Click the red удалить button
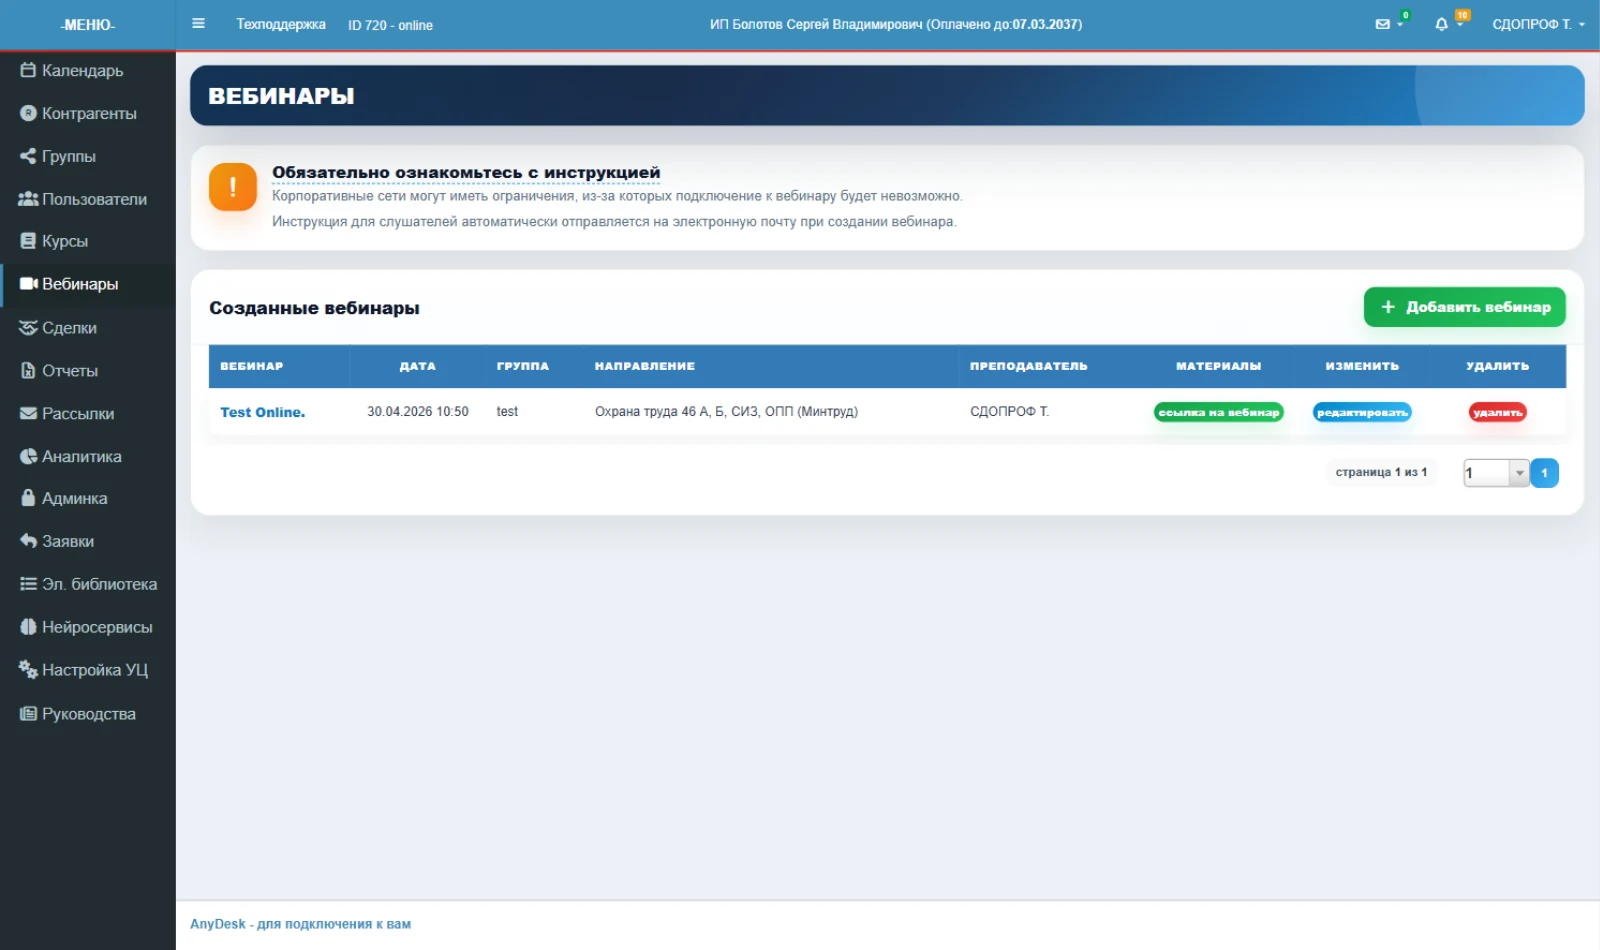This screenshot has width=1600, height=950. pyautogui.click(x=1497, y=412)
